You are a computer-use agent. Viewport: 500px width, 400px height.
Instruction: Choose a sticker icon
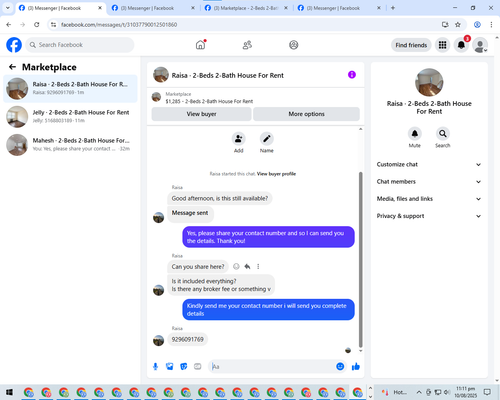pos(184,367)
